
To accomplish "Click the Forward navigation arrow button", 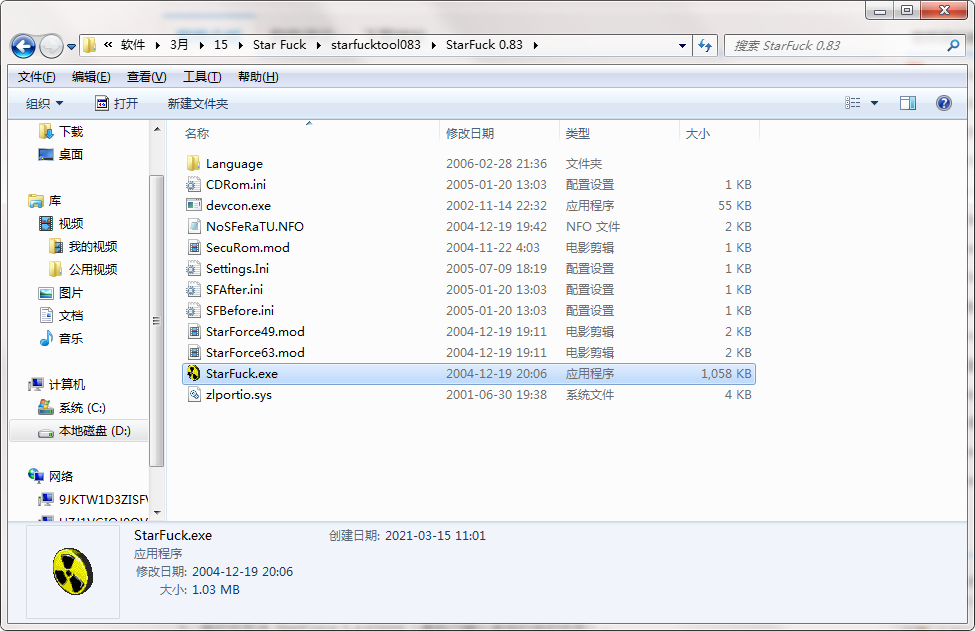I will [51, 46].
